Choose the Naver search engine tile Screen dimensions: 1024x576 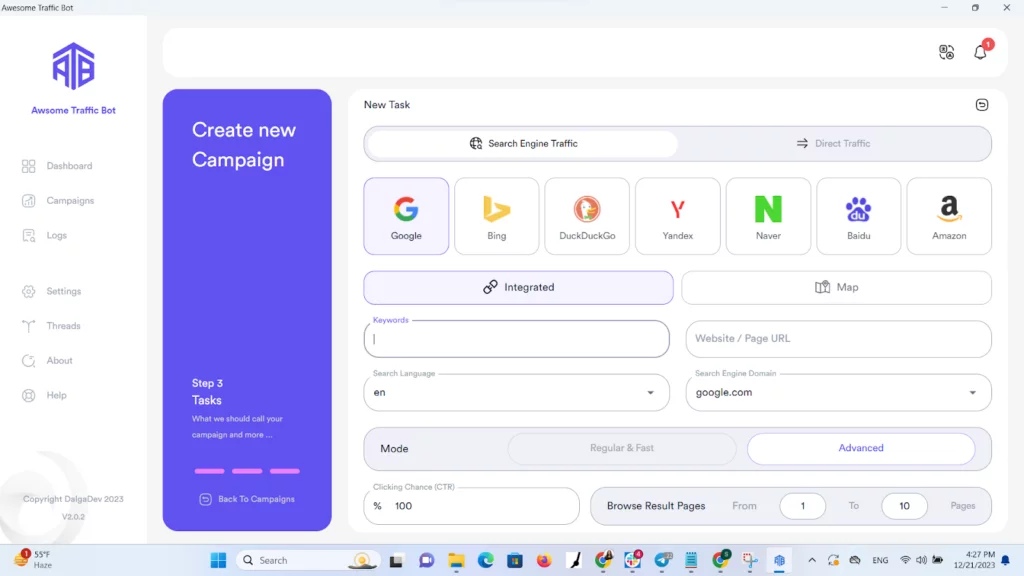tap(768, 216)
